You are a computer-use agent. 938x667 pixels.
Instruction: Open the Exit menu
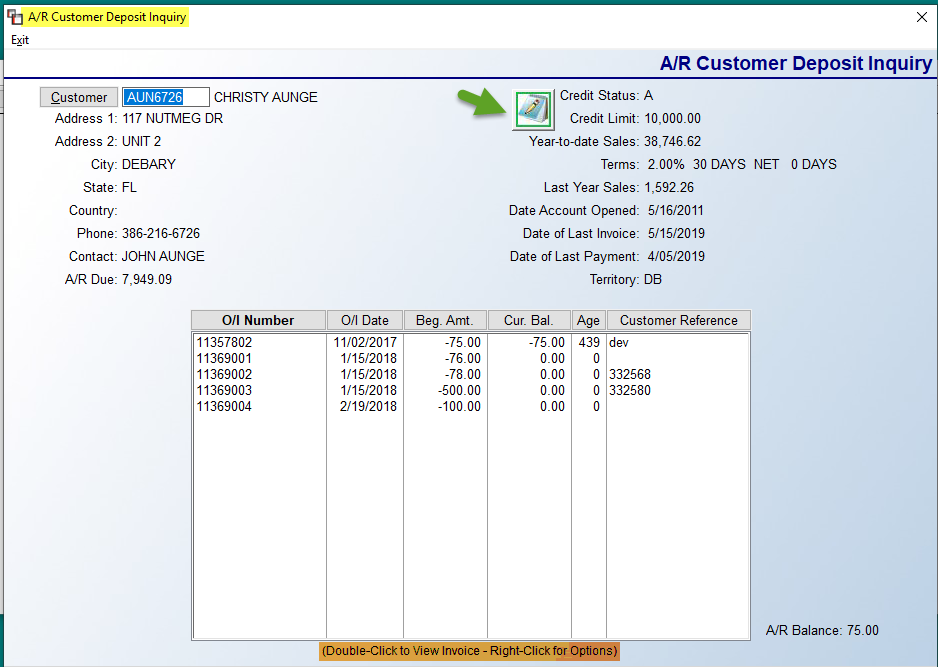tap(20, 40)
